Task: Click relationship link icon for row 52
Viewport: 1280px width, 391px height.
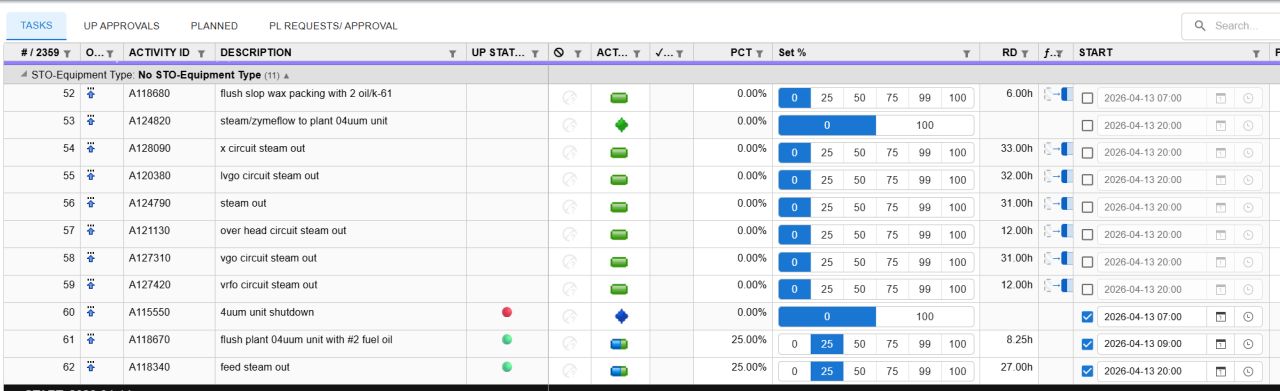Action: click(x=1056, y=93)
